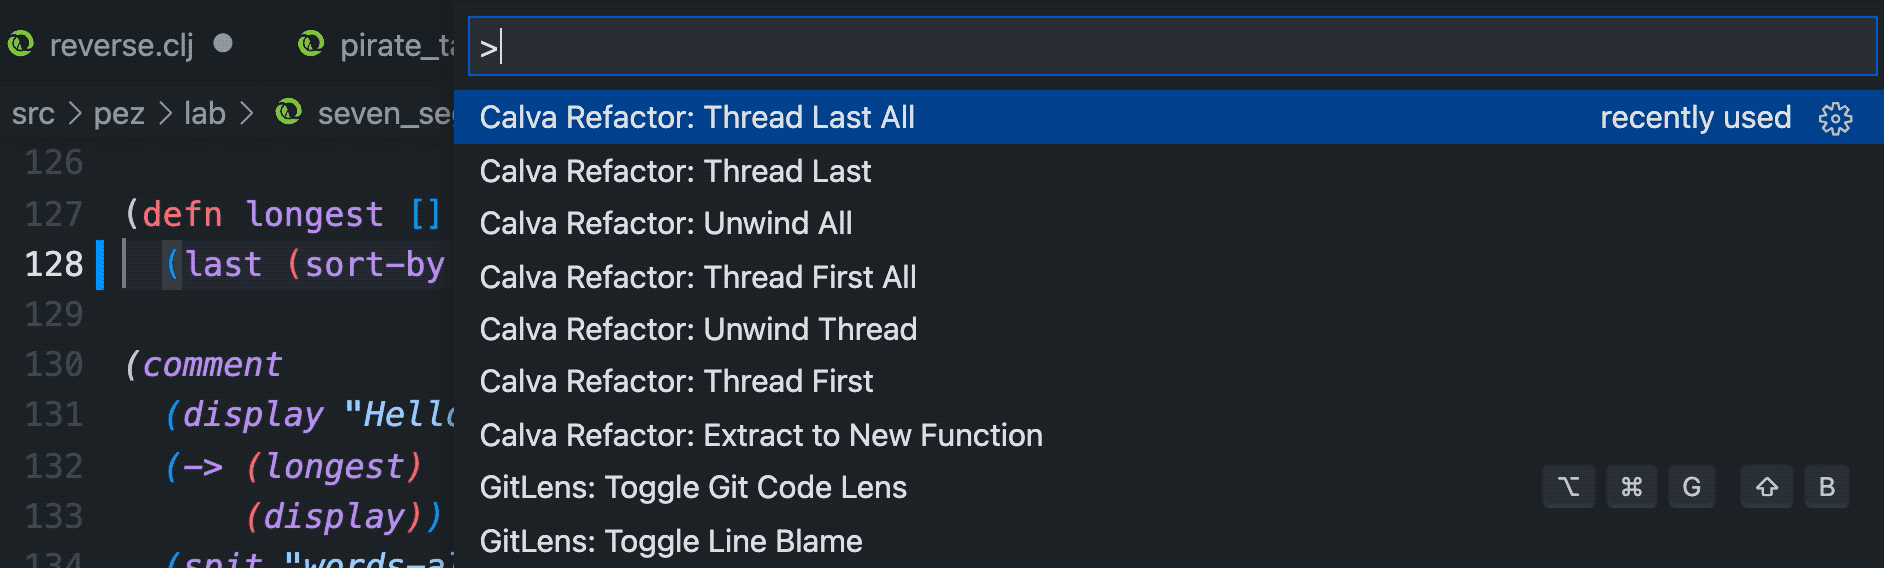Switch to the reverse.clj tab

pos(121,45)
